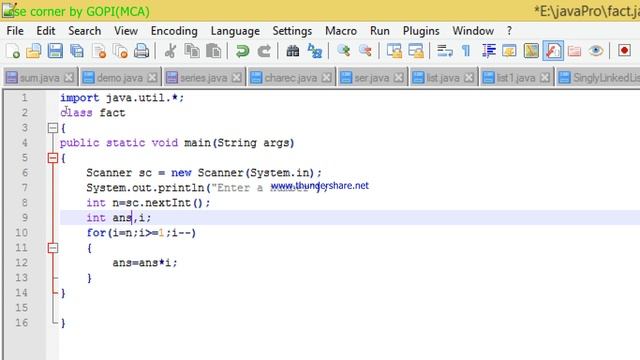Screen dimensions: 640x360
Task: Close the list.java tab
Action: pos(469,78)
